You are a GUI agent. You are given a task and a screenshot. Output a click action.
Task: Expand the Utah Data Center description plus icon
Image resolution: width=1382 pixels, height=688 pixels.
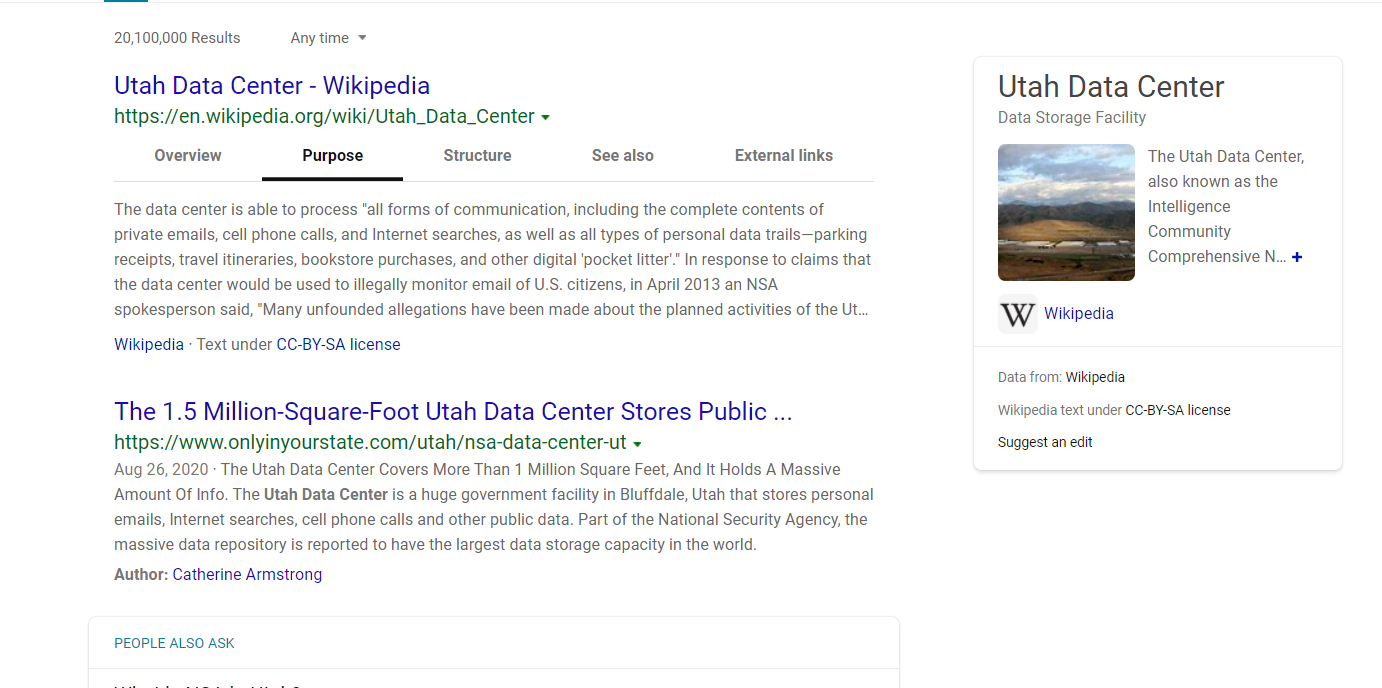[1297, 257]
